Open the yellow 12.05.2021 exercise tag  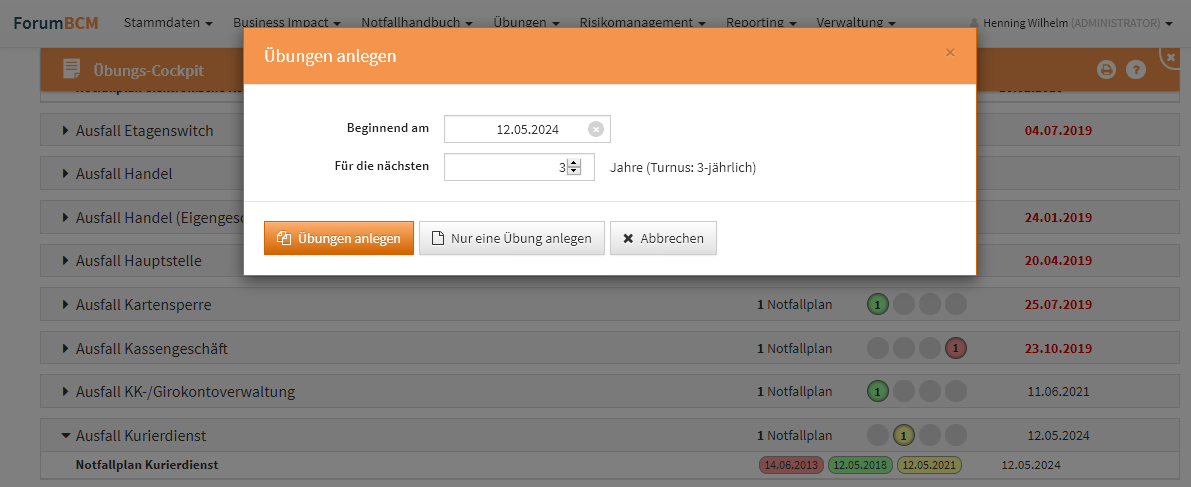pyautogui.click(x=929, y=465)
